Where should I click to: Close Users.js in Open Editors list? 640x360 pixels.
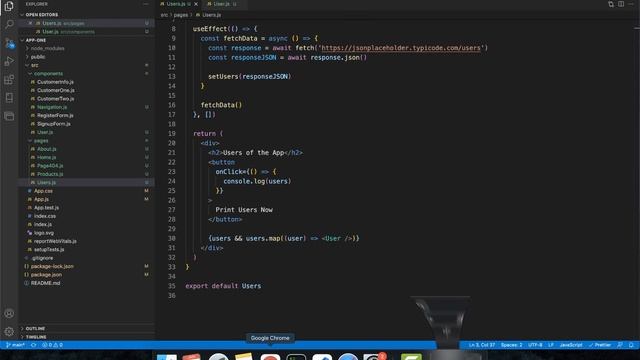[30, 23]
